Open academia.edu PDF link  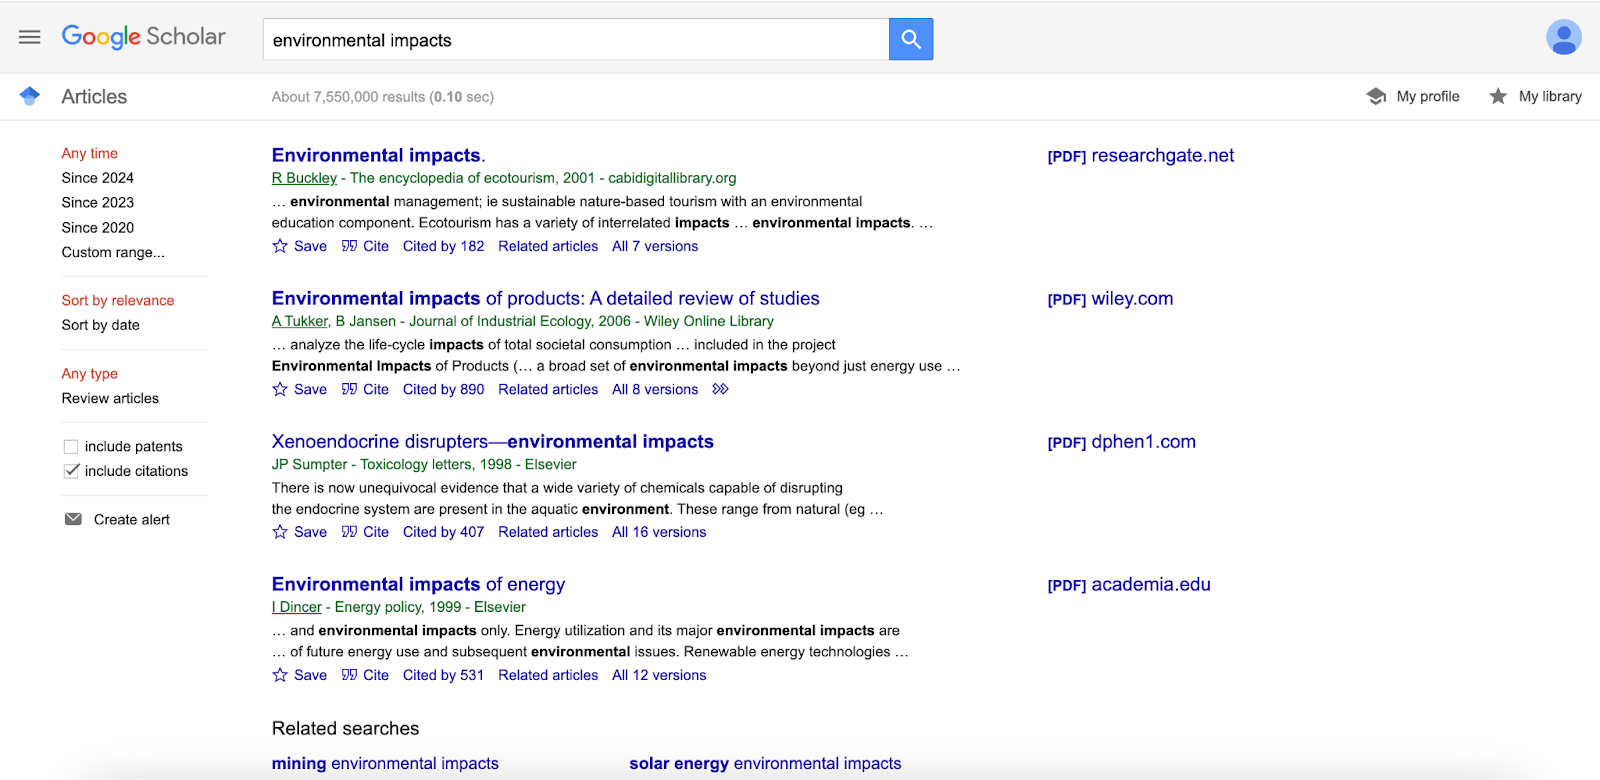[x=1129, y=584]
